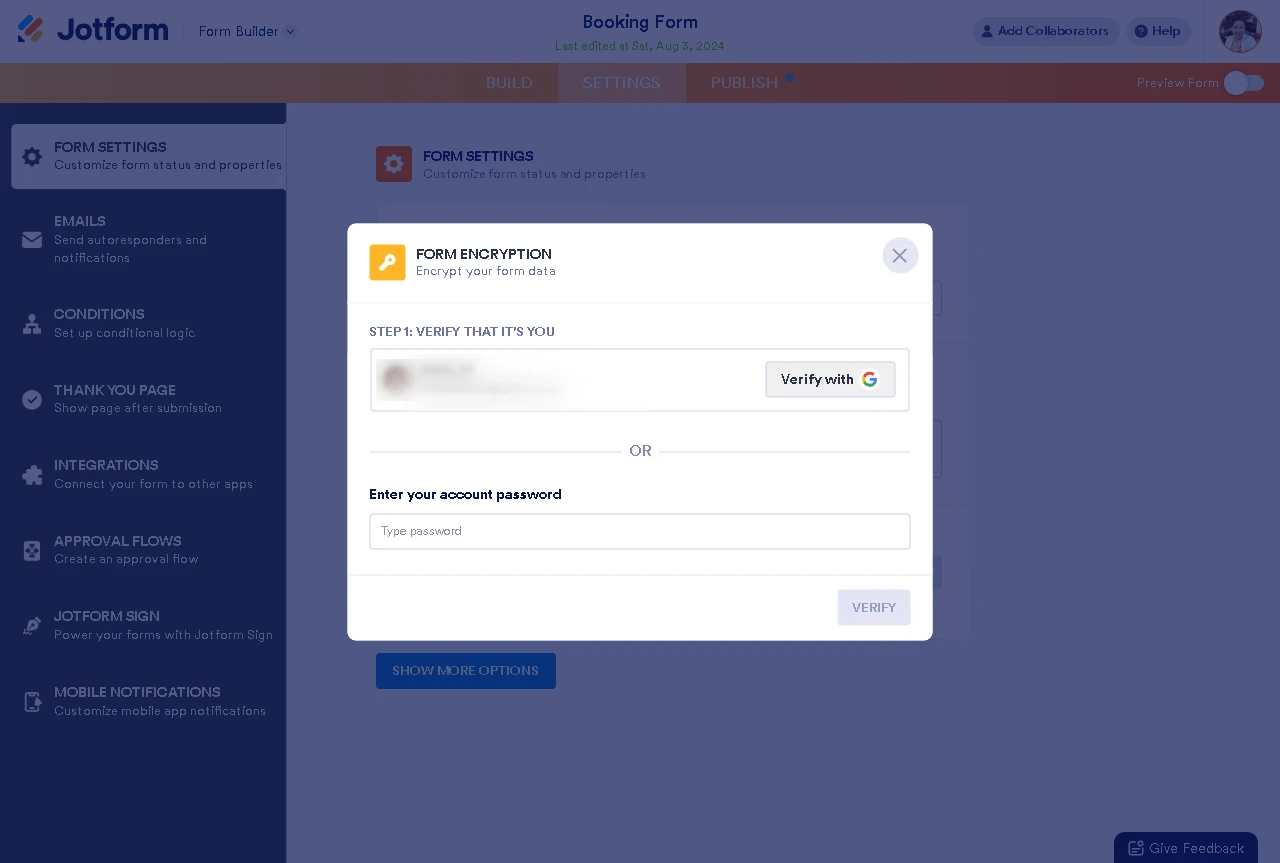Click the account password input field
The width and height of the screenshot is (1280, 863).
pos(640,531)
